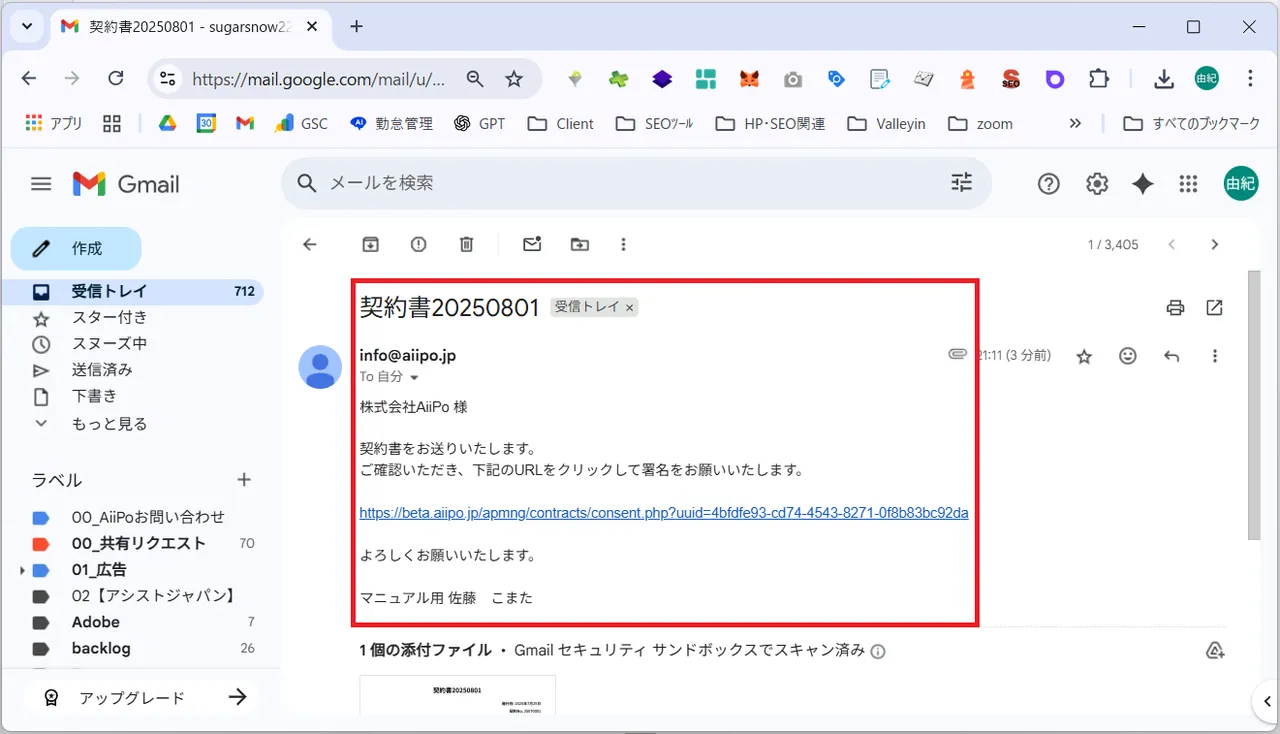Image resolution: width=1280 pixels, height=734 pixels.
Task: Go back to the inbox list
Action: [x=310, y=244]
